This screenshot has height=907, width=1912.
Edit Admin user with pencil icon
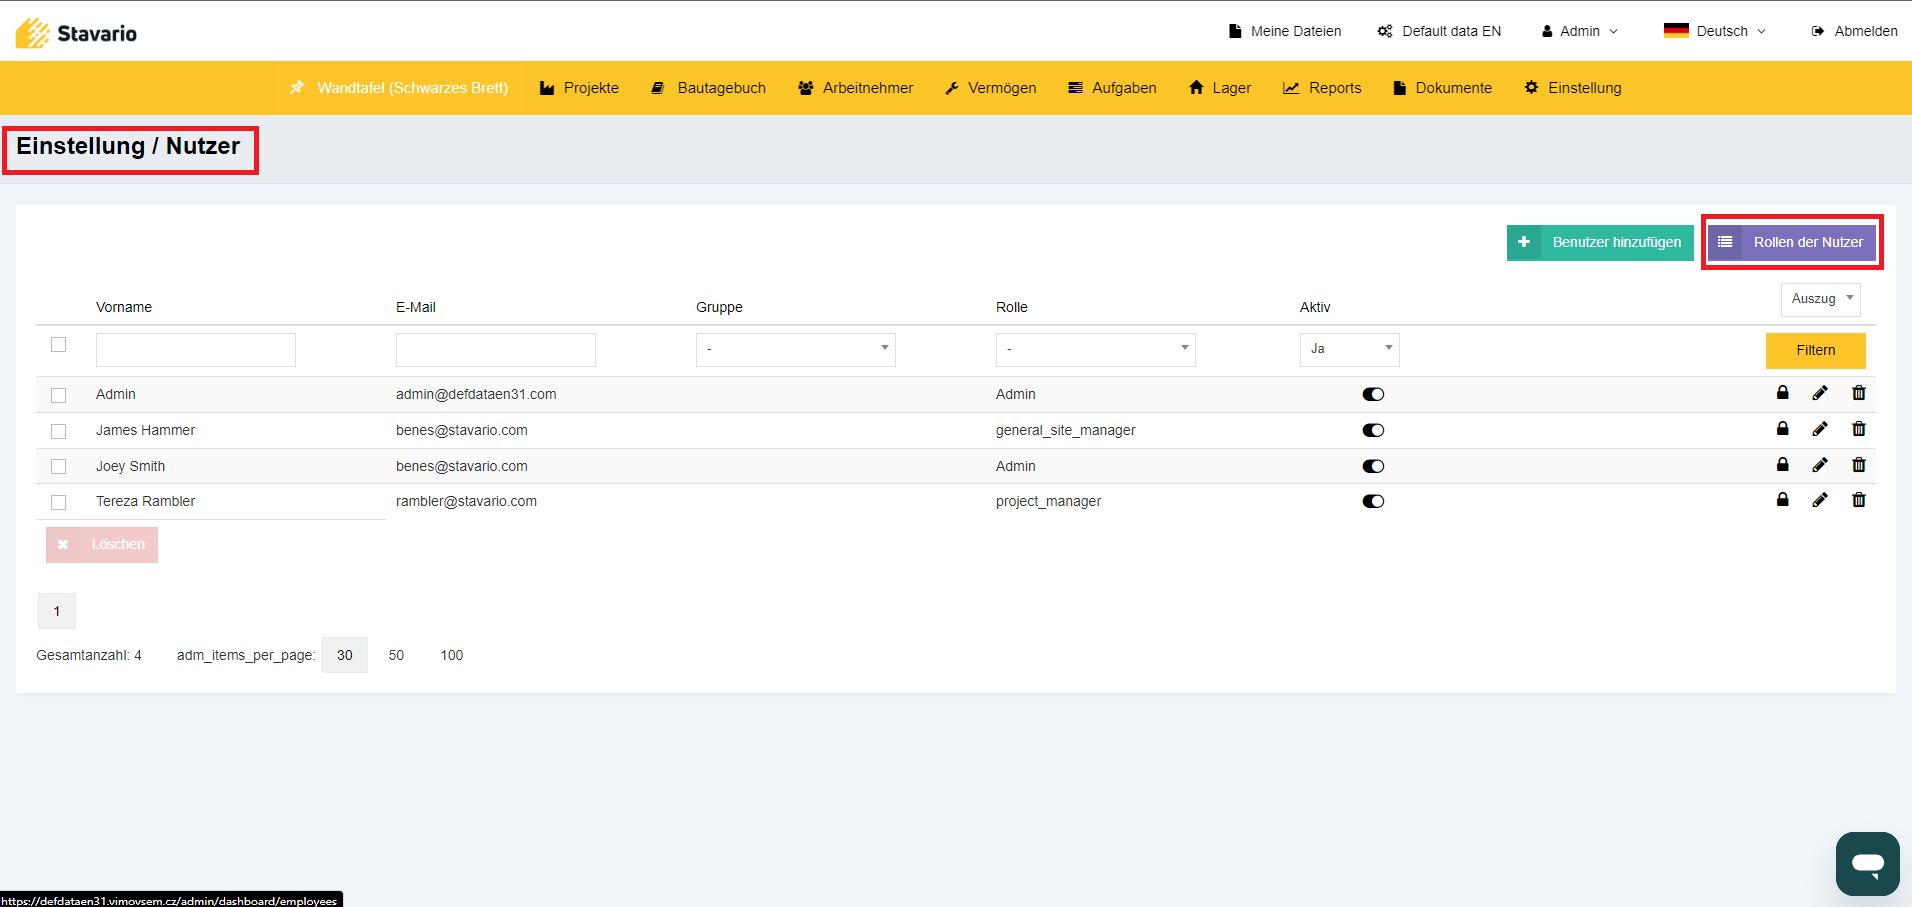pos(1820,393)
